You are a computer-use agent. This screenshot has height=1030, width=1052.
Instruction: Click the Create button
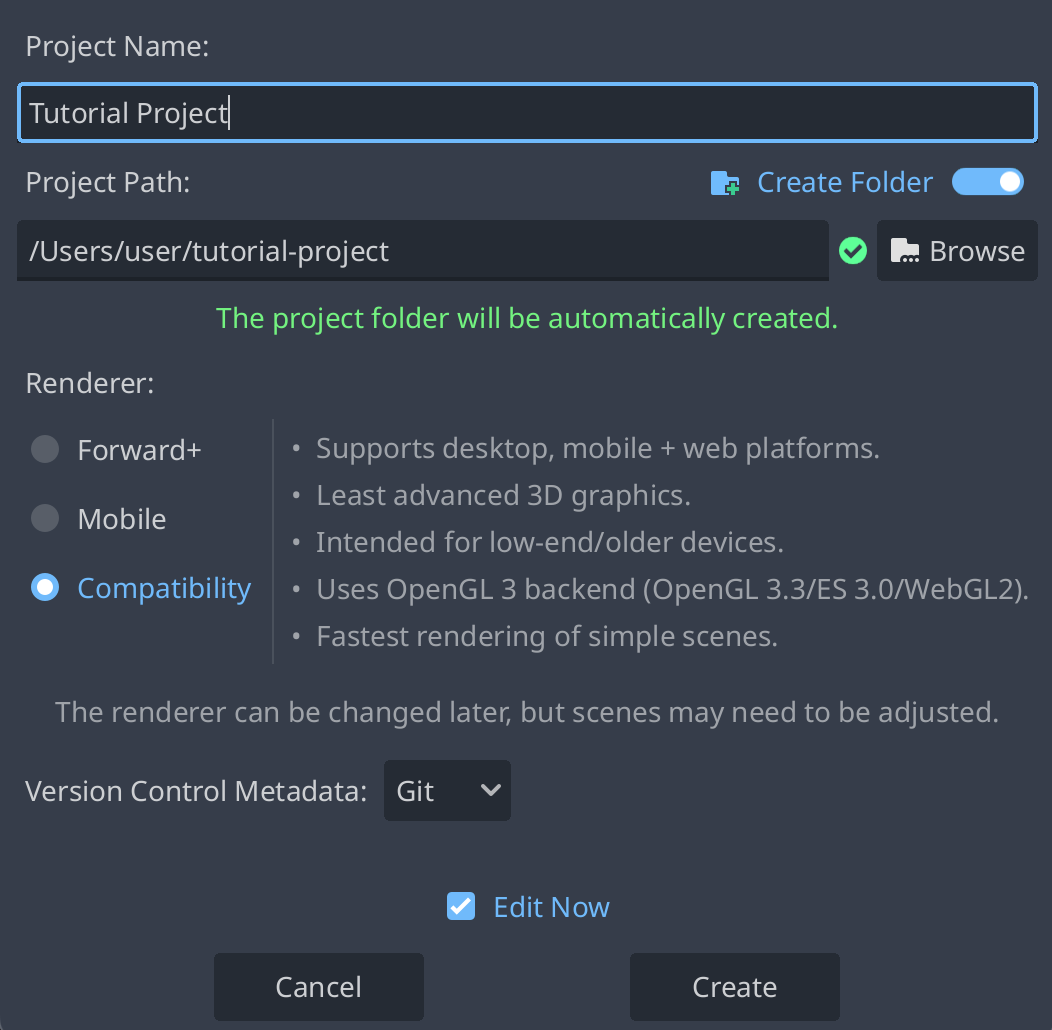tap(734, 987)
